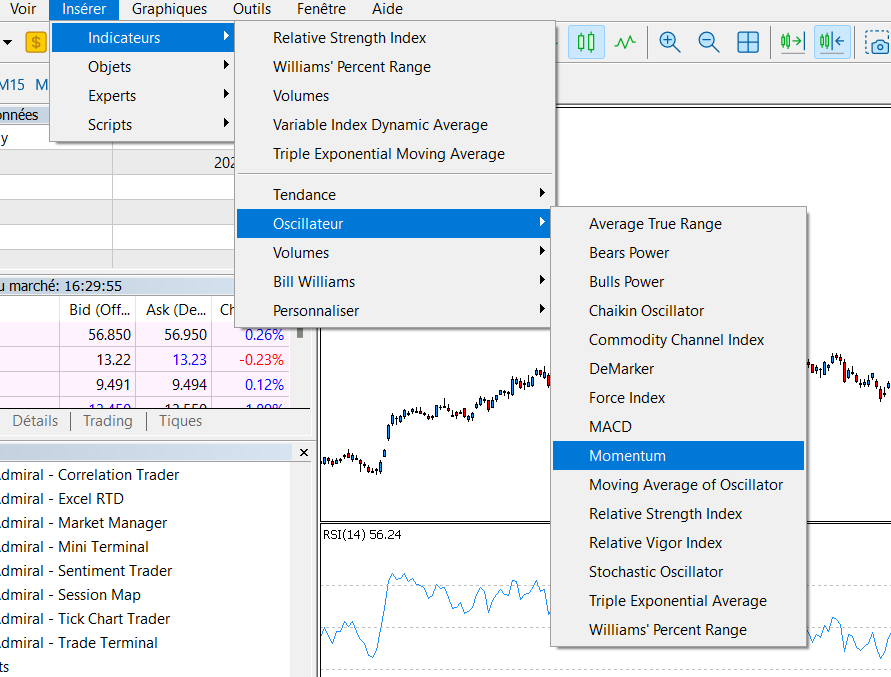Viewport: 891px width, 677px height.
Task: Open Admiral - Trade Terminal
Action: 79,642
